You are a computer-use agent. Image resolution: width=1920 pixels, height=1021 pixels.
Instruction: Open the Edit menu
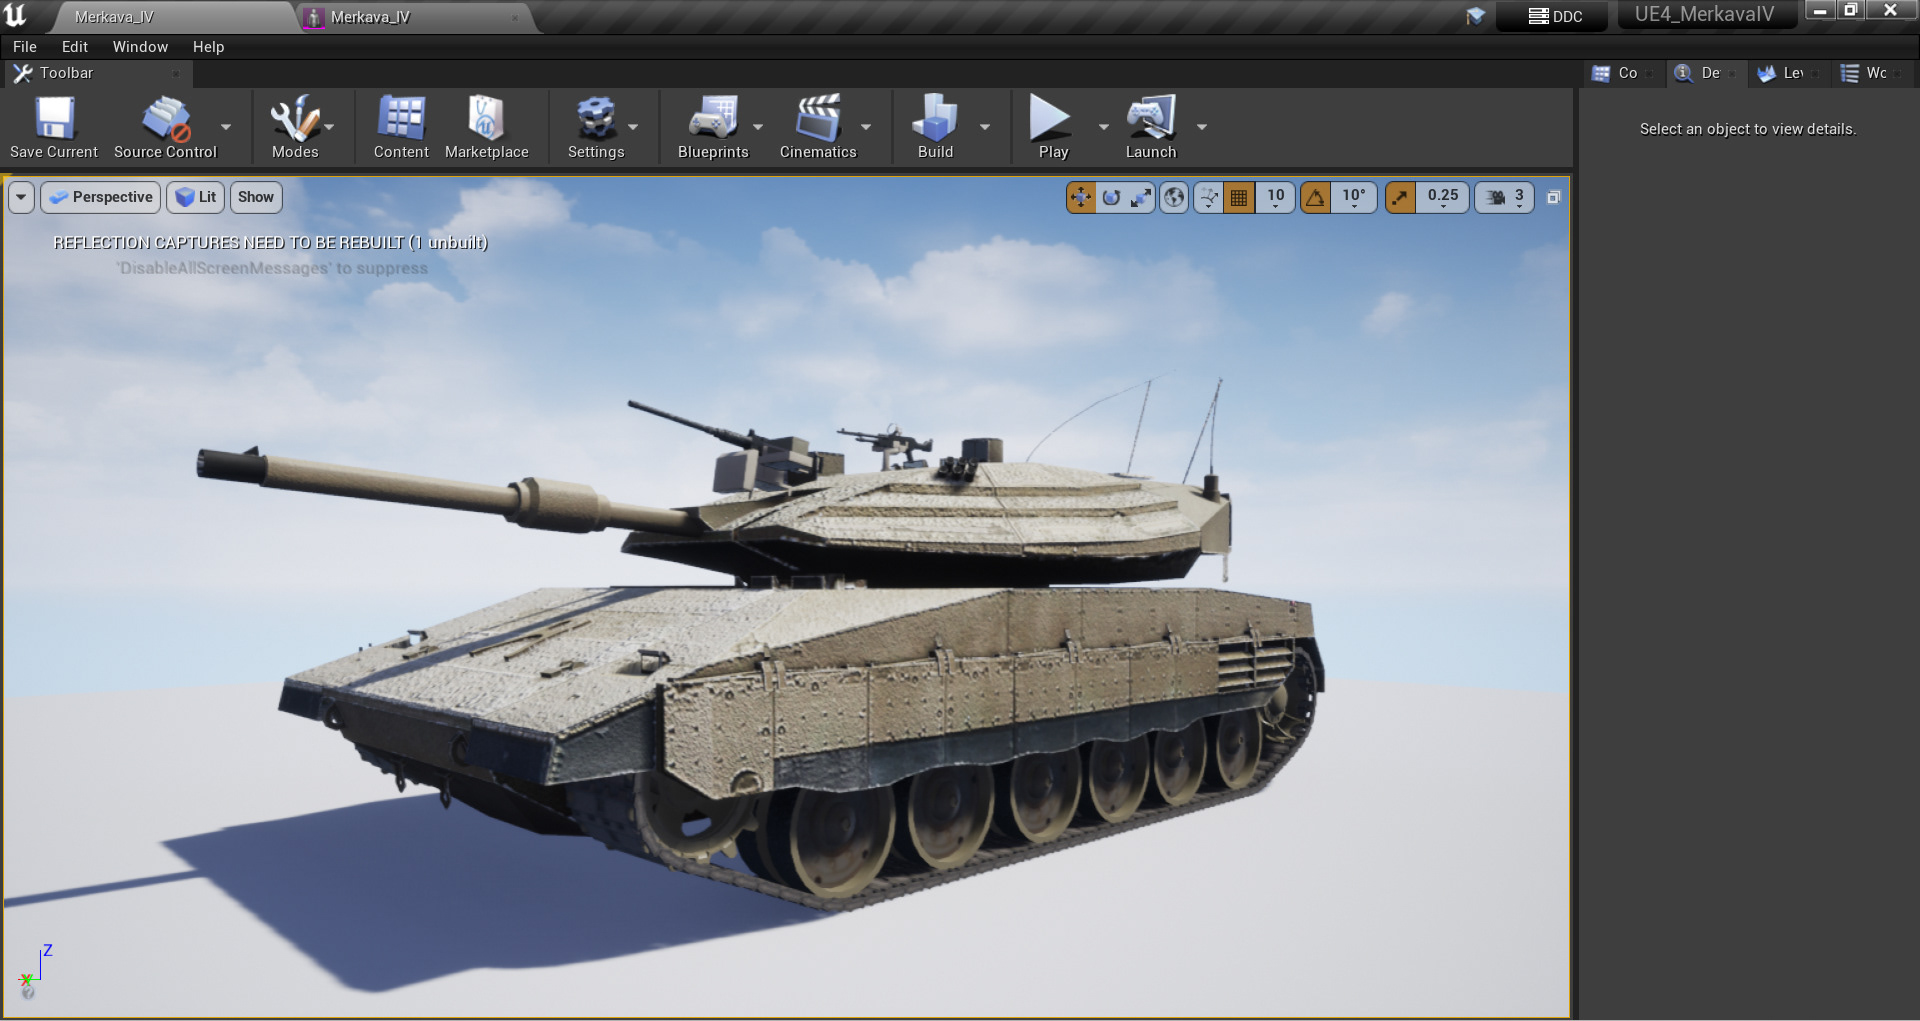coord(75,47)
